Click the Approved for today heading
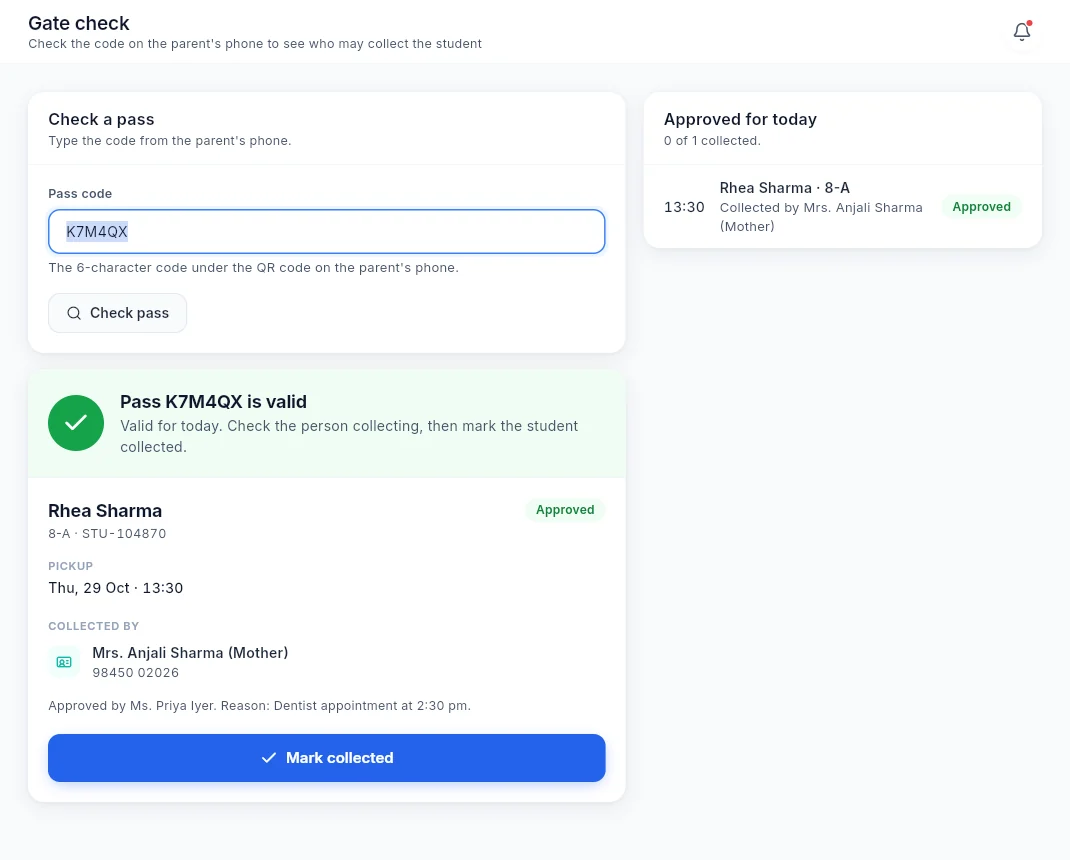This screenshot has width=1070, height=860. click(x=740, y=119)
